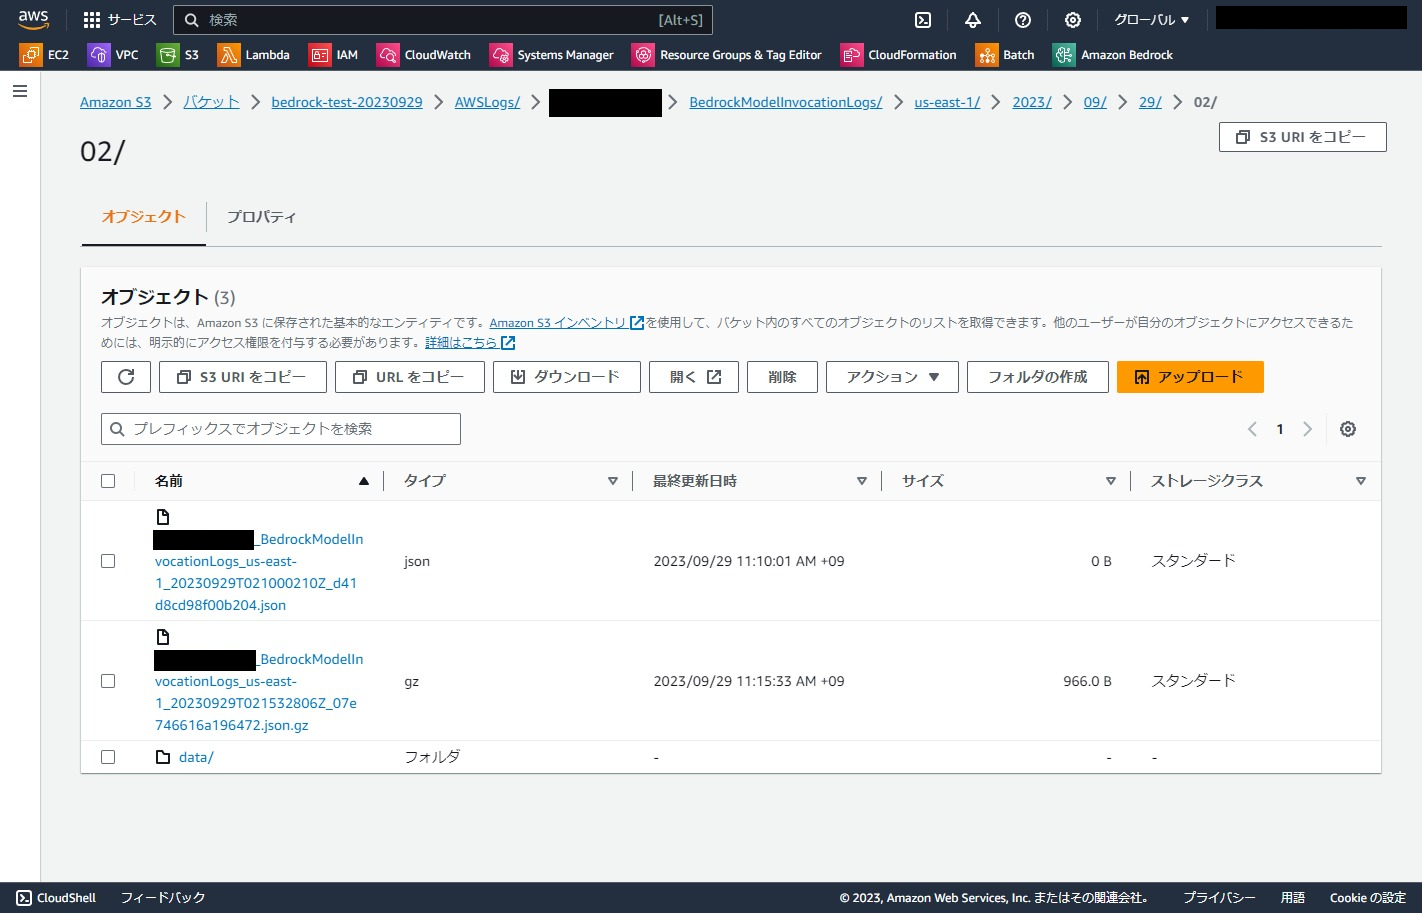Open the notifications bell
The height and width of the screenshot is (913, 1422).
click(x=973, y=20)
